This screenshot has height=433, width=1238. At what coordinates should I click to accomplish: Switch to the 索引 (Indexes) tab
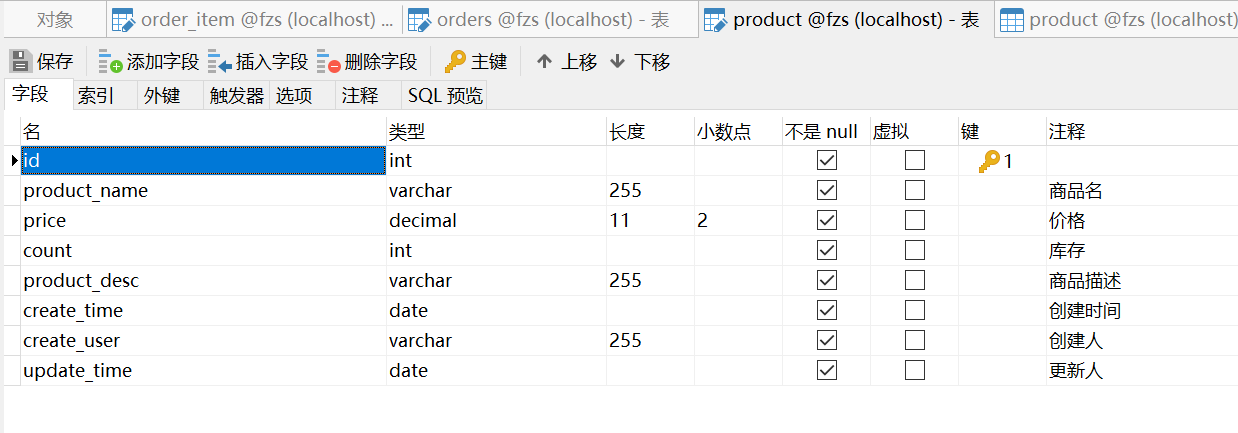point(96,96)
